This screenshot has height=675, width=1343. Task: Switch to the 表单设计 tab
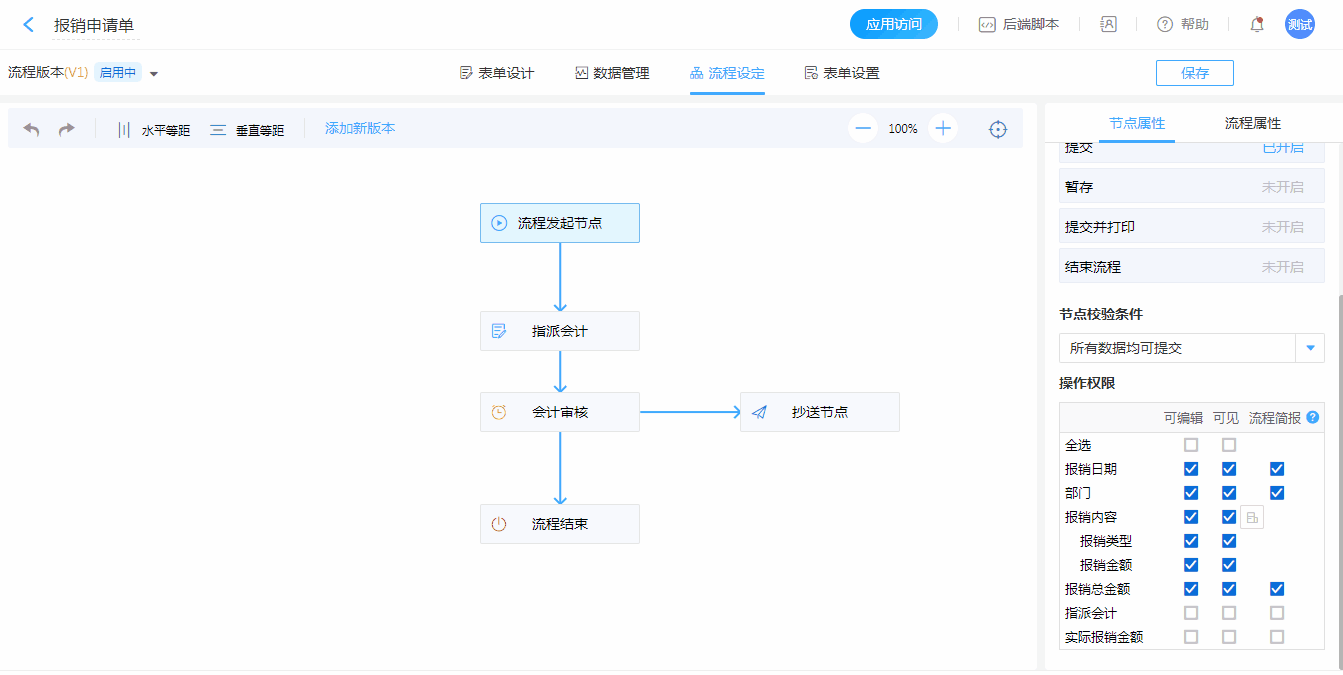[497, 73]
